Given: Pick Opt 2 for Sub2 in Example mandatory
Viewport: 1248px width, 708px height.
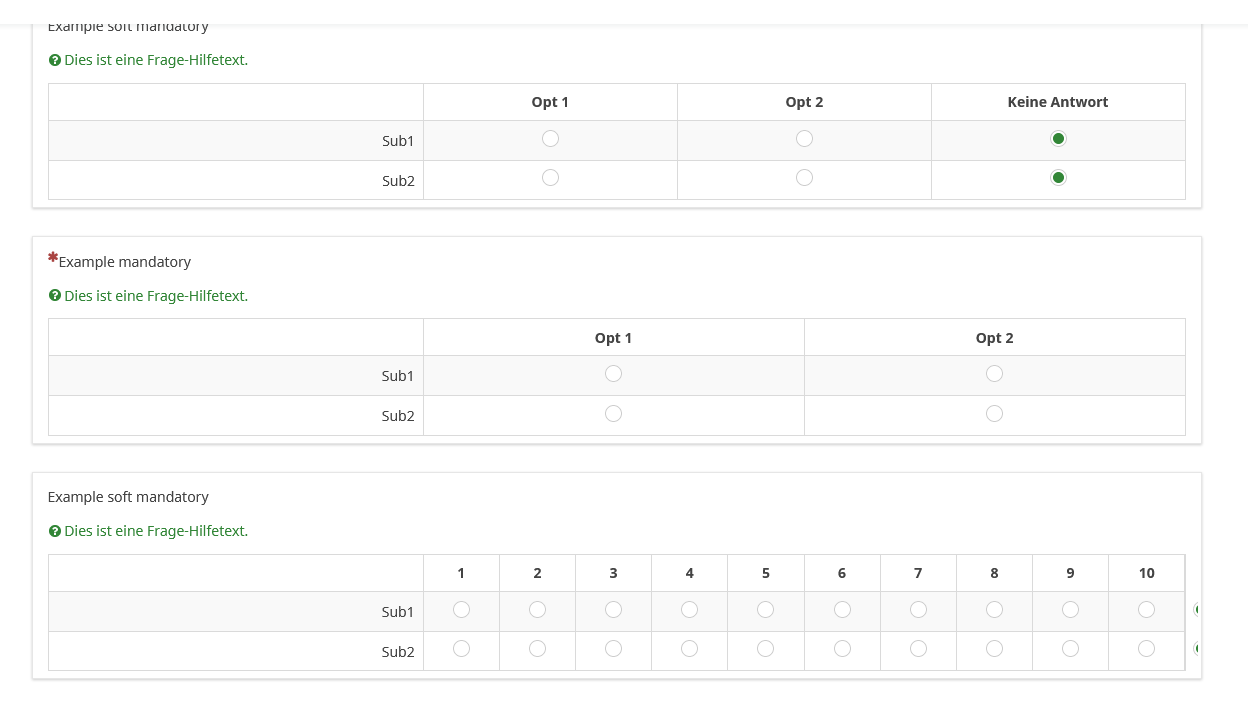Looking at the screenshot, I should (x=994, y=414).
